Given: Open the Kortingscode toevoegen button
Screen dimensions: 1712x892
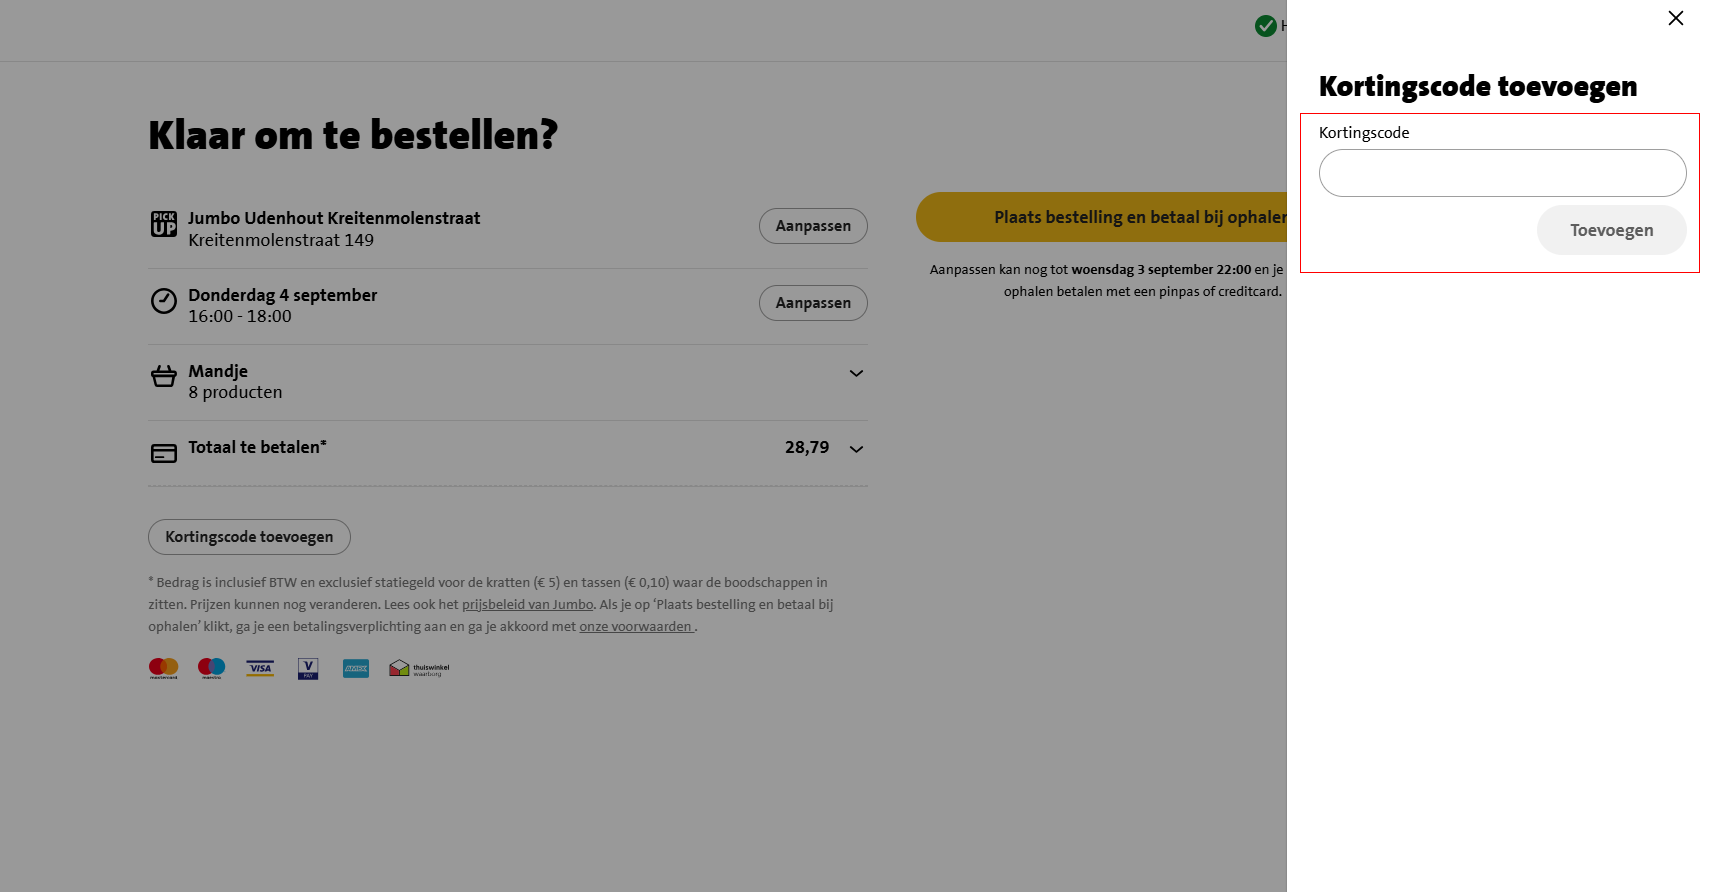Looking at the screenshot, I should point(249,537).
